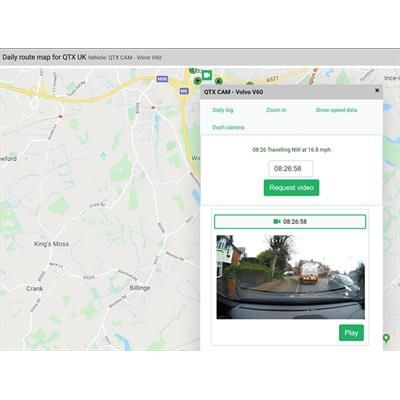Screen dimensions: 400x400
Task: Open the Dash camera tab
Action: [x=228, y=127]
